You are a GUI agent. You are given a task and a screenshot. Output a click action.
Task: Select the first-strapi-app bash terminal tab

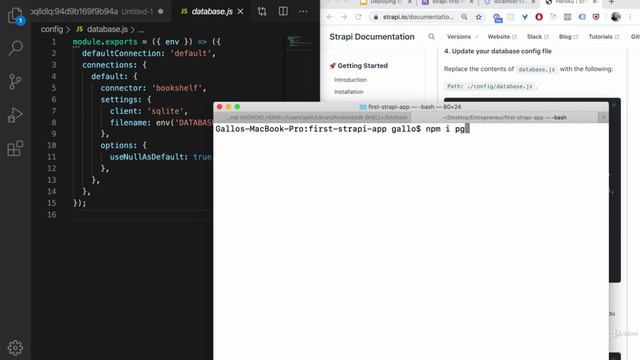(x=504, y=118)
